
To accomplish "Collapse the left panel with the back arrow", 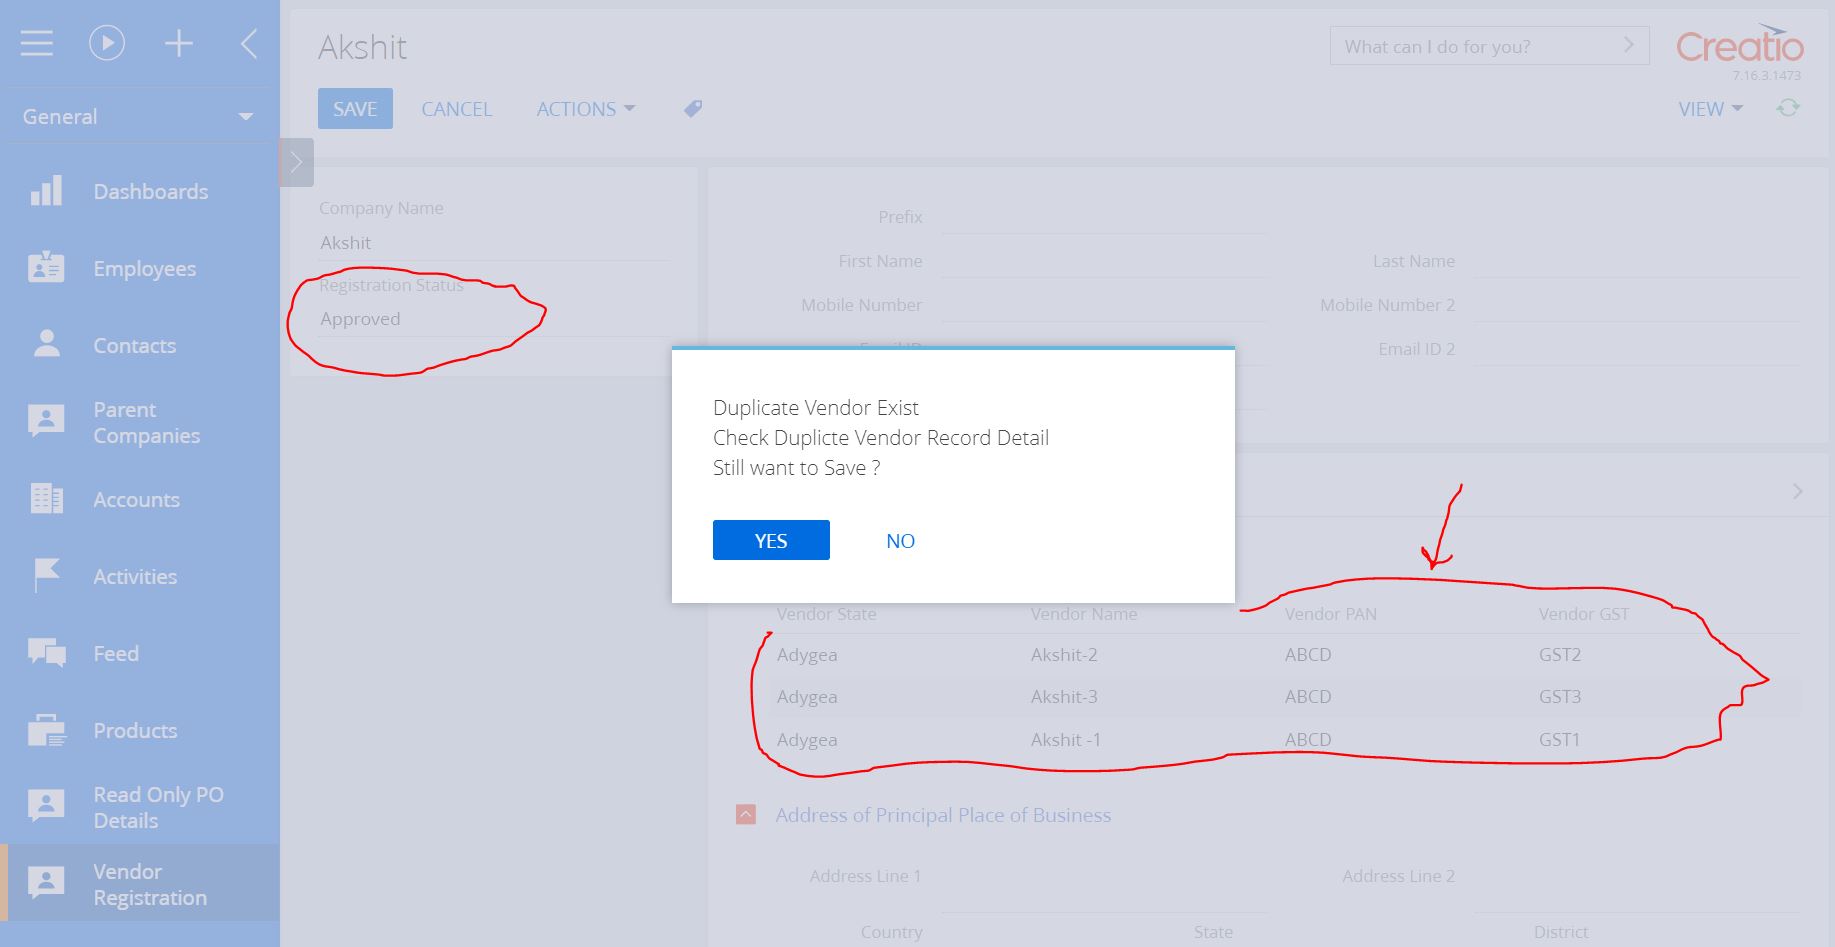I will tap(249, 43).
